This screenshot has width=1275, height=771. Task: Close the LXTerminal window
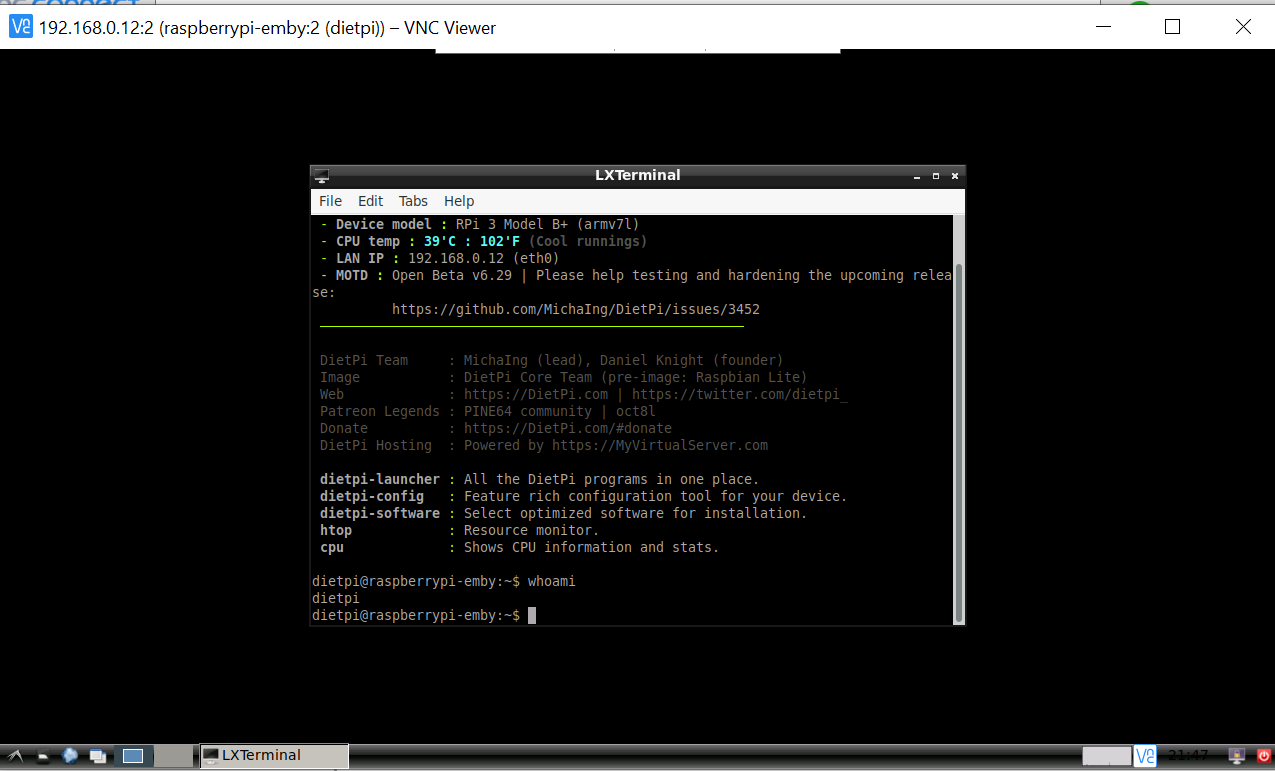pos(955,176)
